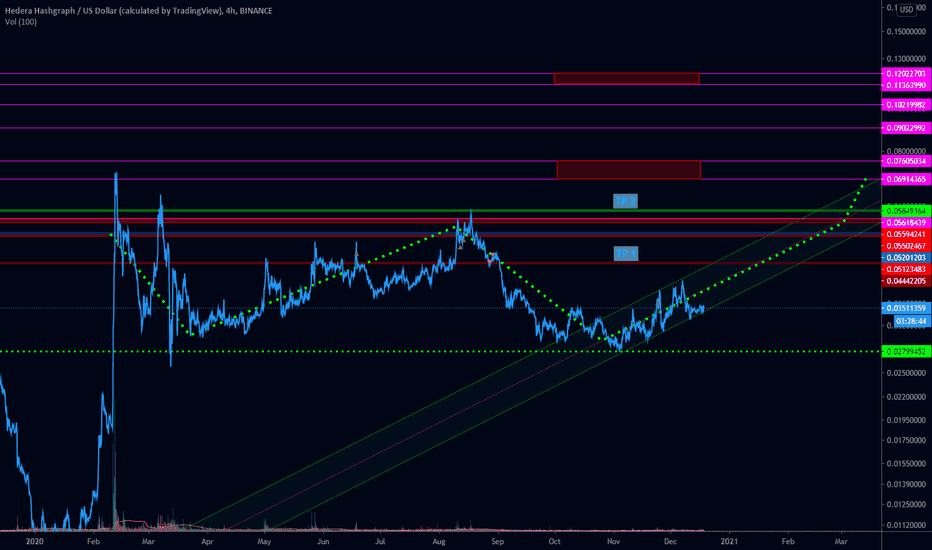The height and width of the screenshot is (550, 932).
Task: Click the Jul label on time axis
Action: click(x=380, y=541)
